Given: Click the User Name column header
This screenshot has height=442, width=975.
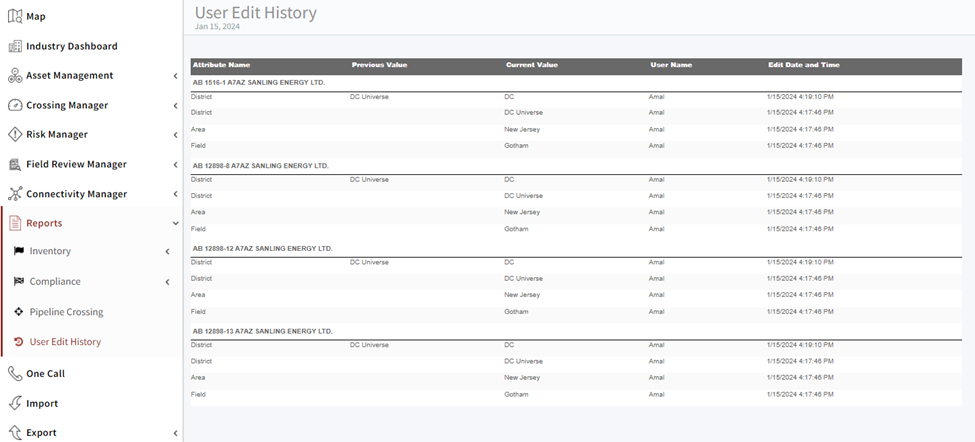Looking at the screenshot, I should (671, 65).
